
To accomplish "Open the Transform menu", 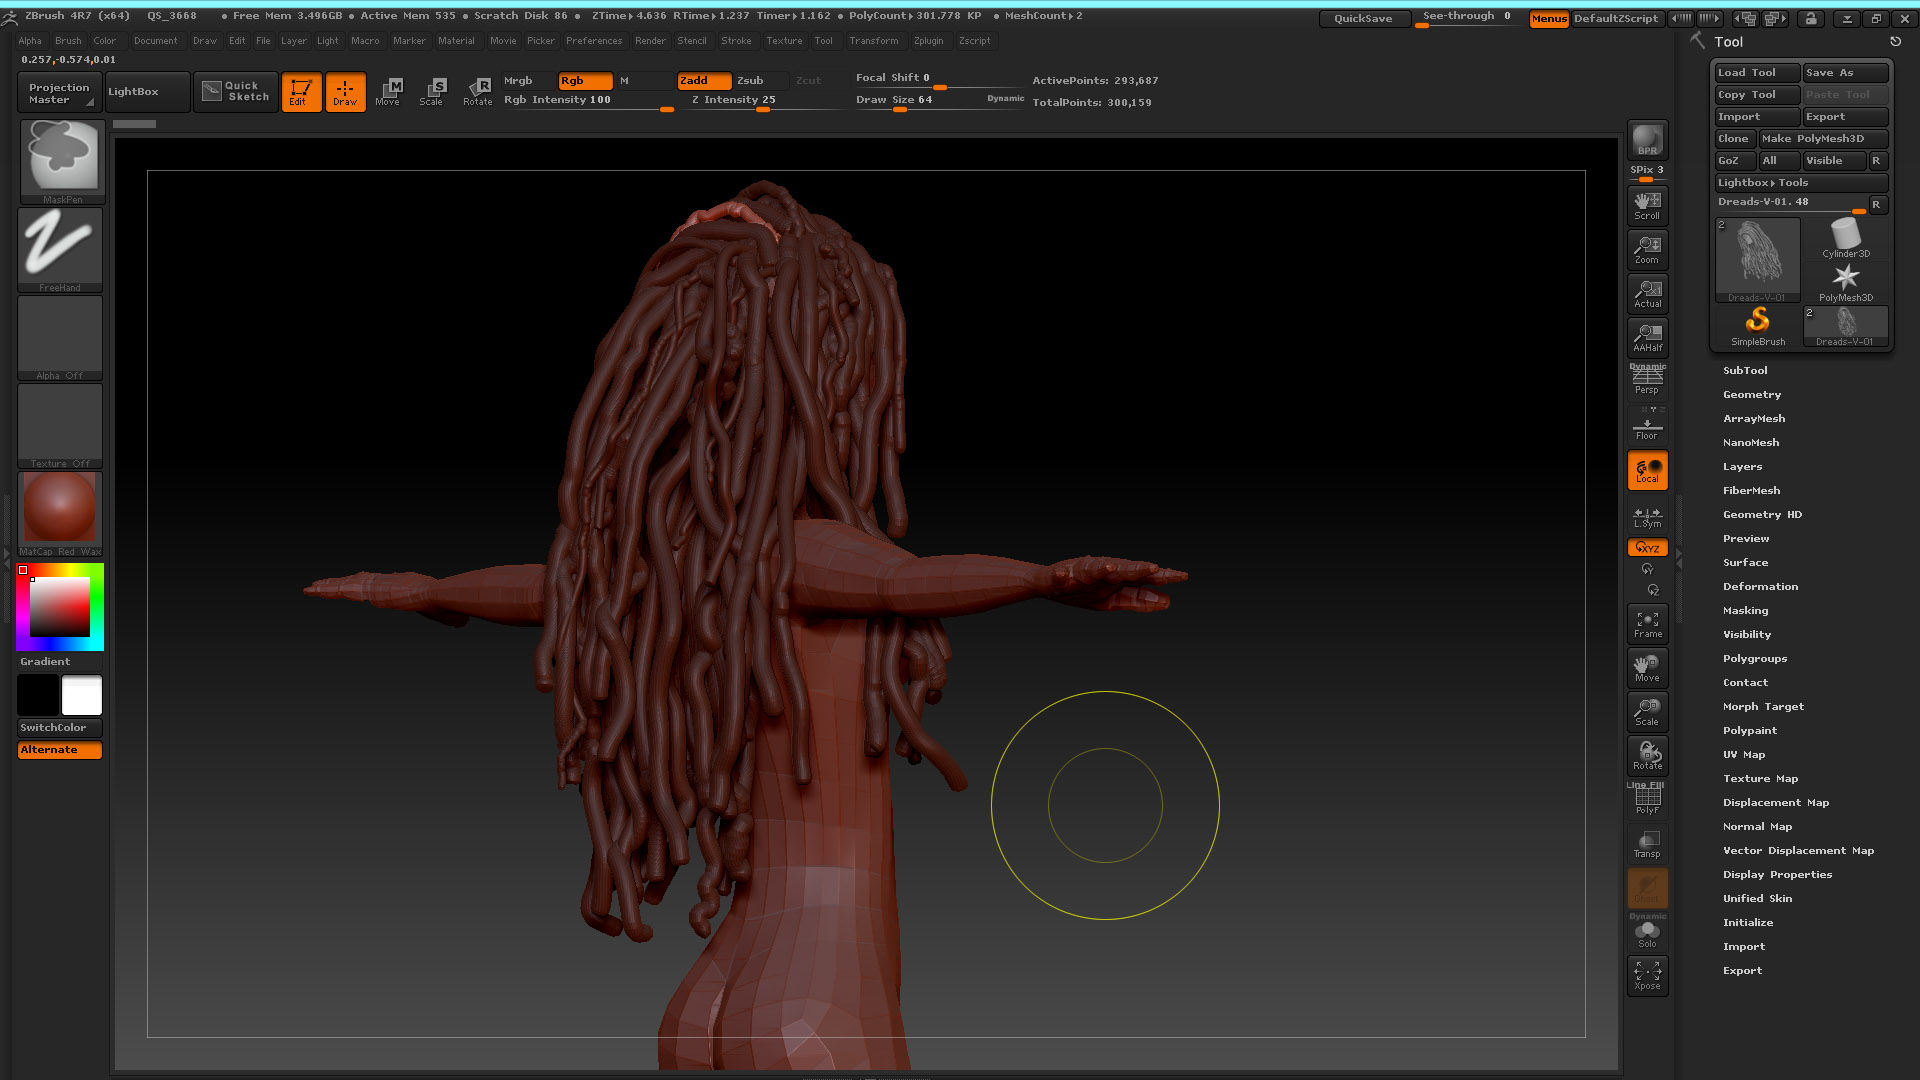I will coord(873,41).
